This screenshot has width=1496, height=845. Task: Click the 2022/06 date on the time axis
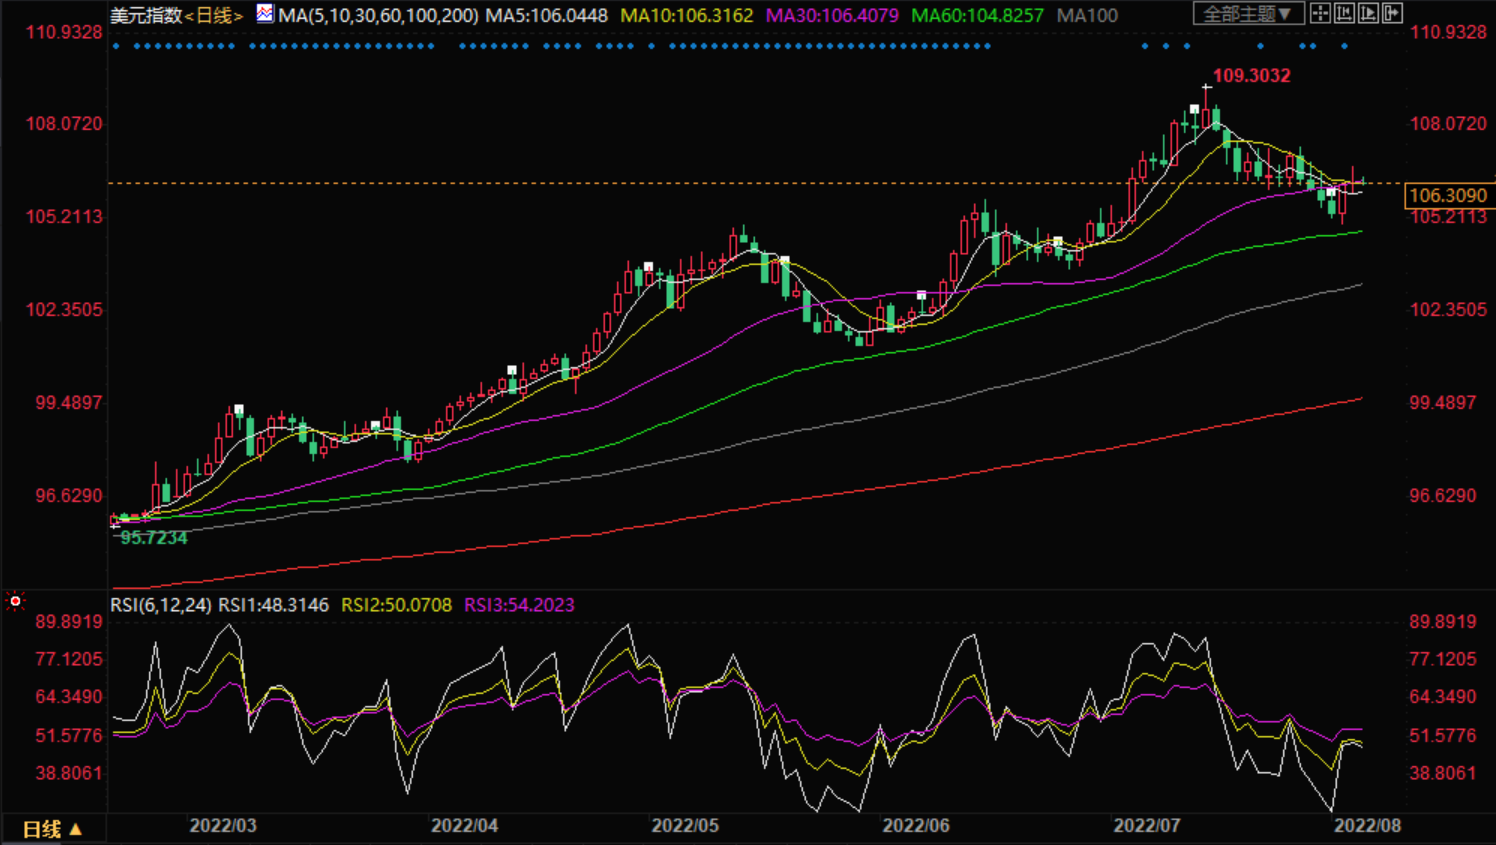tap(915, 826)
